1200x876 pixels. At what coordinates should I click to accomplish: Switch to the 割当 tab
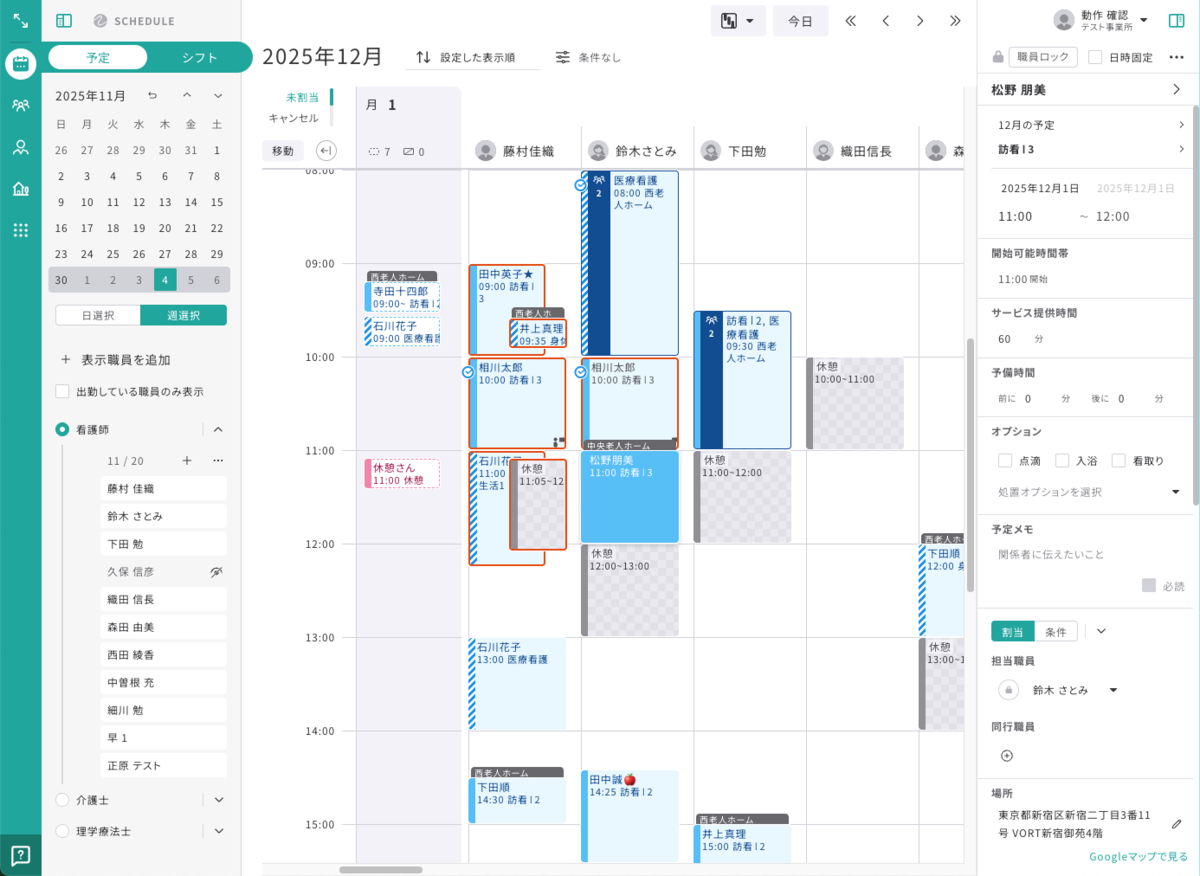coord(1012,631)
